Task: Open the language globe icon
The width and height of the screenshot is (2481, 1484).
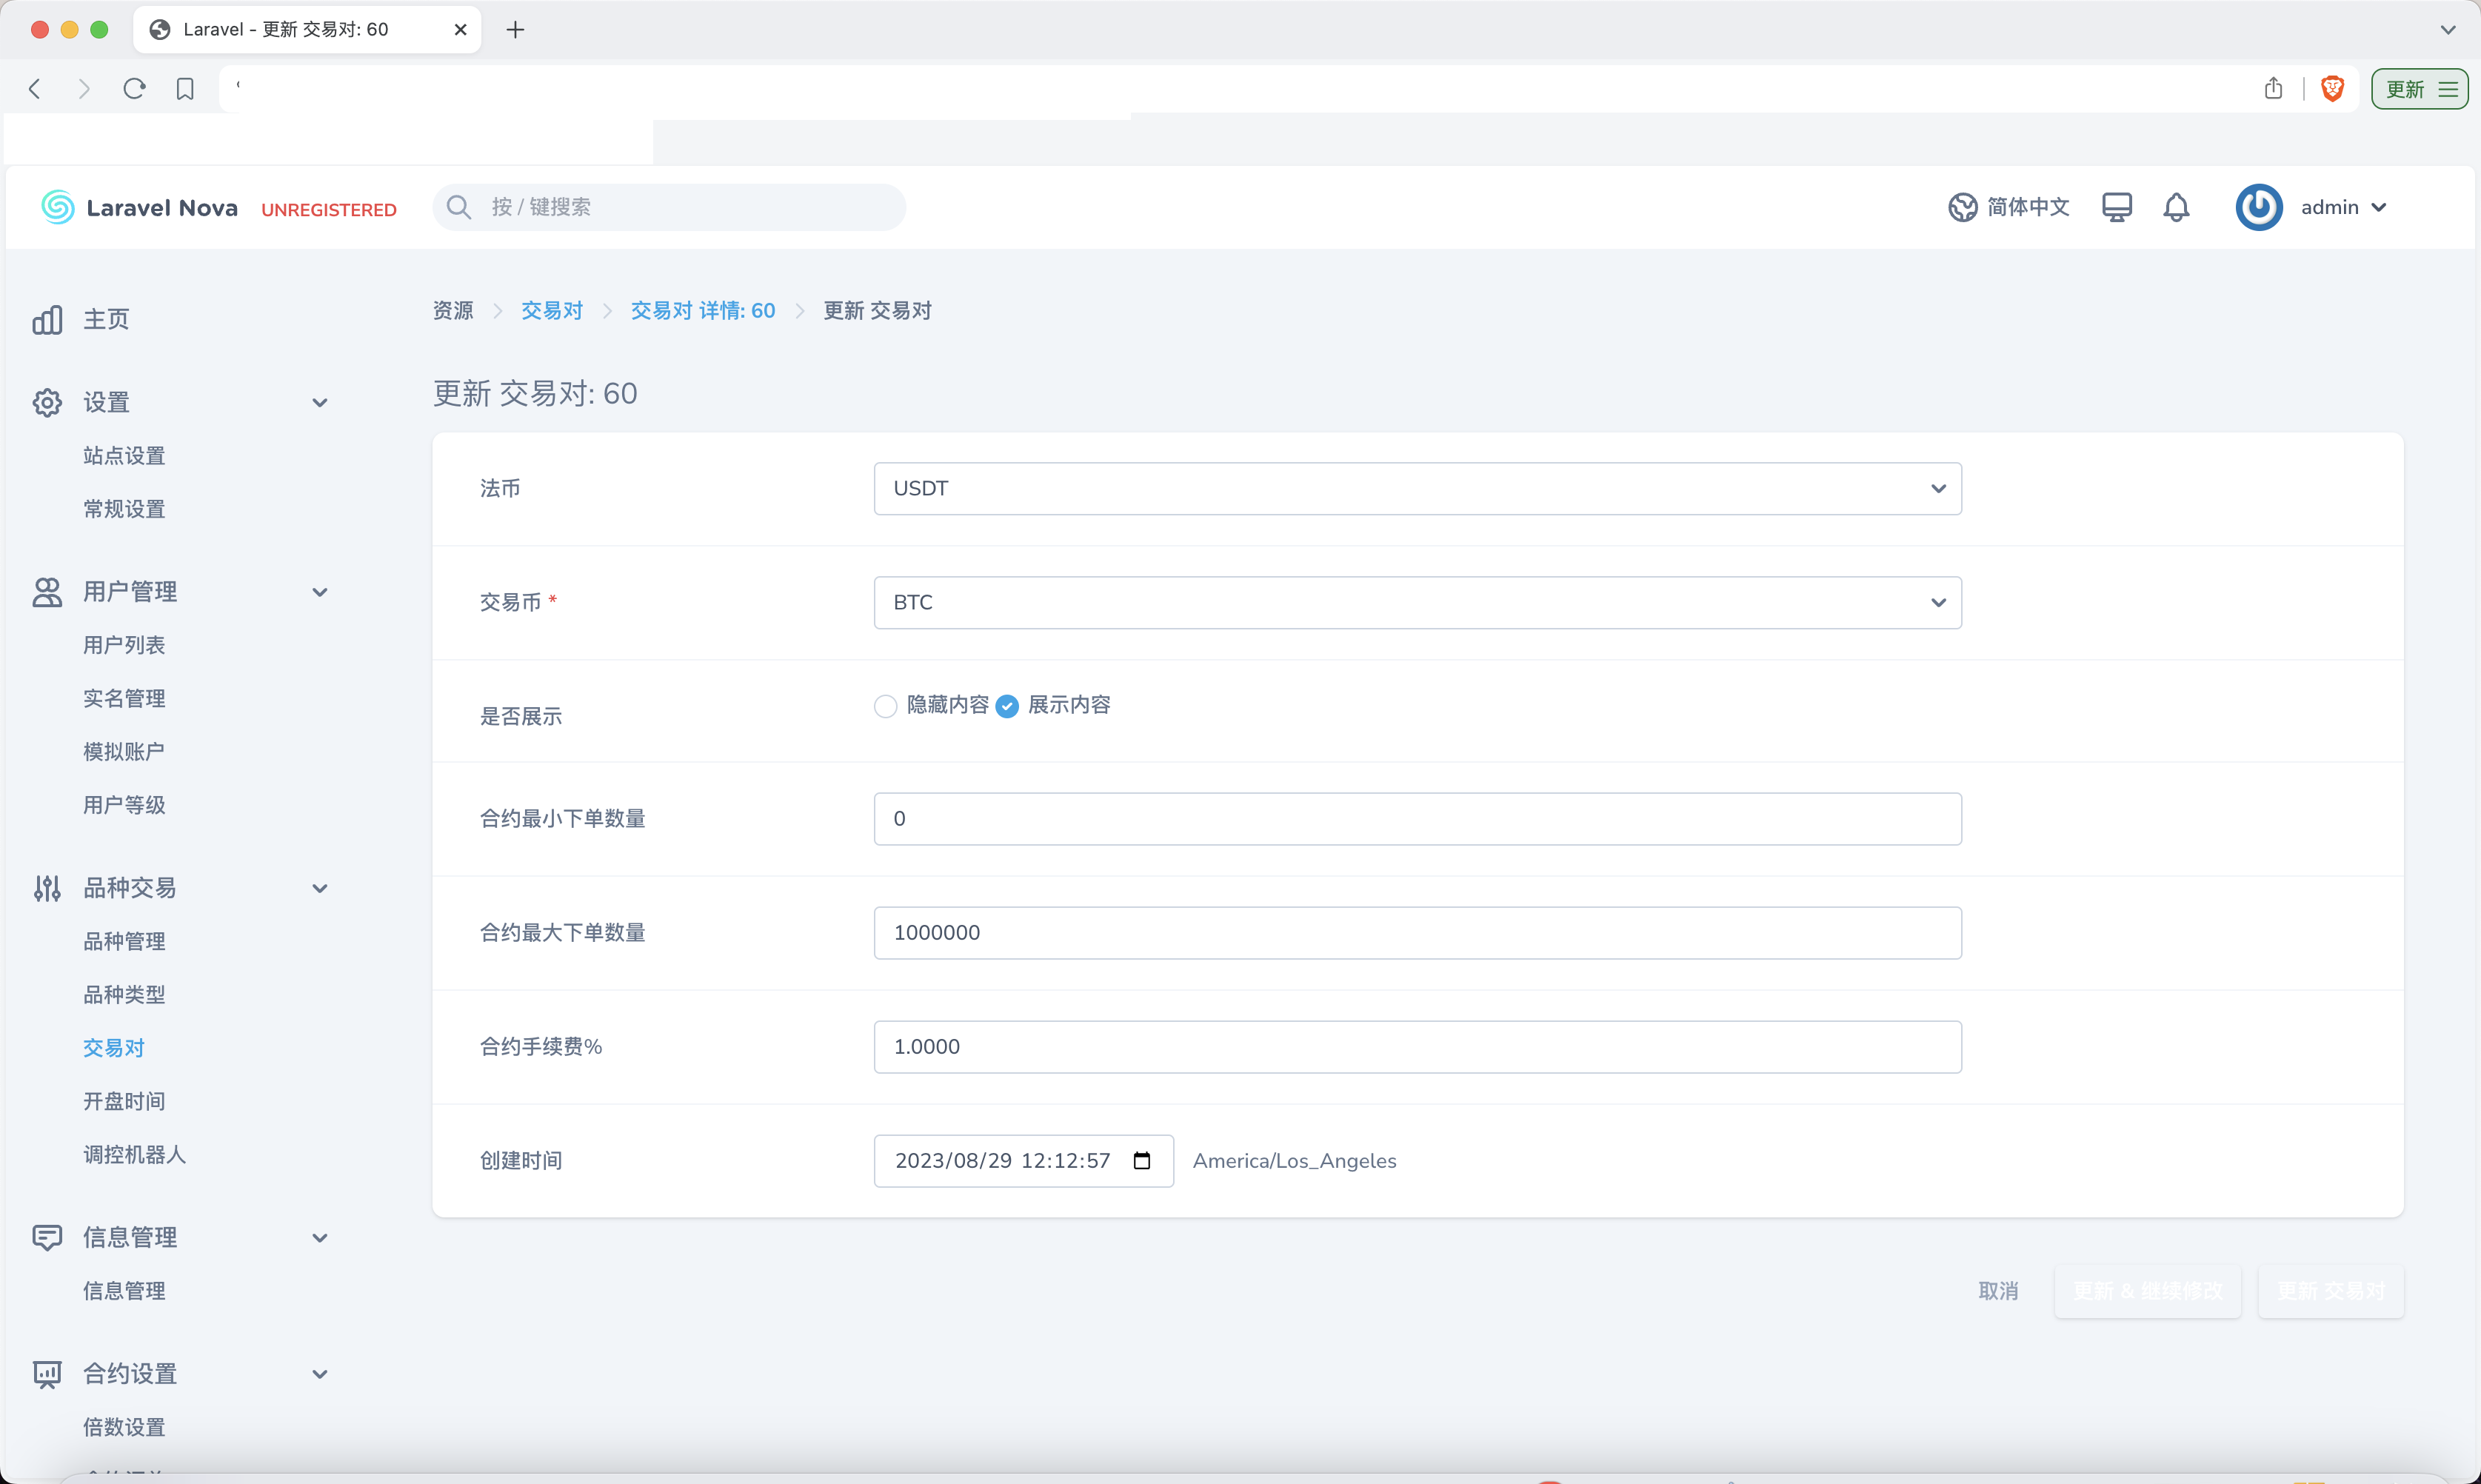Action: (x=1962, y=207)
